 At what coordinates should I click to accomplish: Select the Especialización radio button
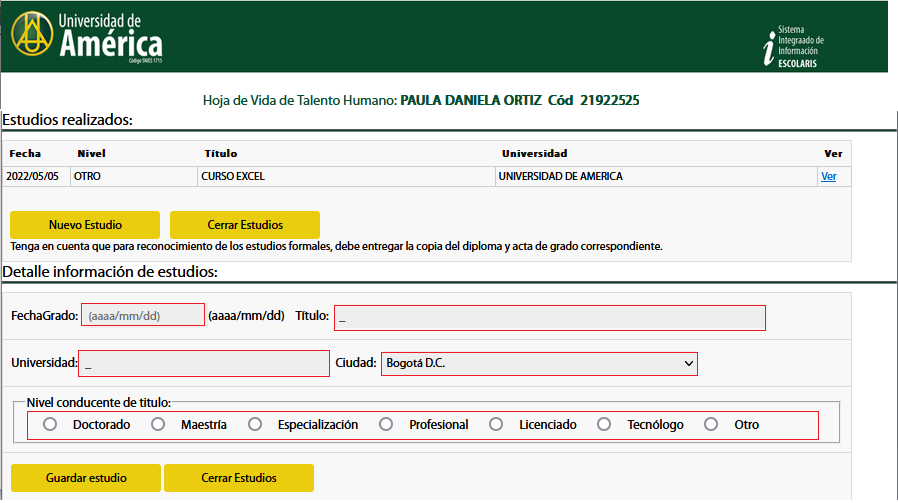[x=255, y=424]
